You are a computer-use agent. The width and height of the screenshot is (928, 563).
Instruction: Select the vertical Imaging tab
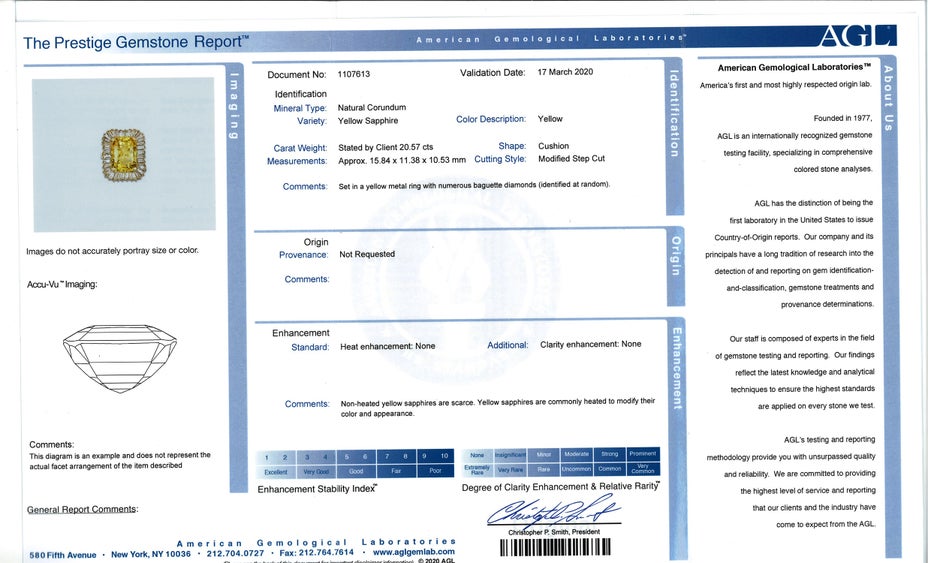[x=234, y=105]
